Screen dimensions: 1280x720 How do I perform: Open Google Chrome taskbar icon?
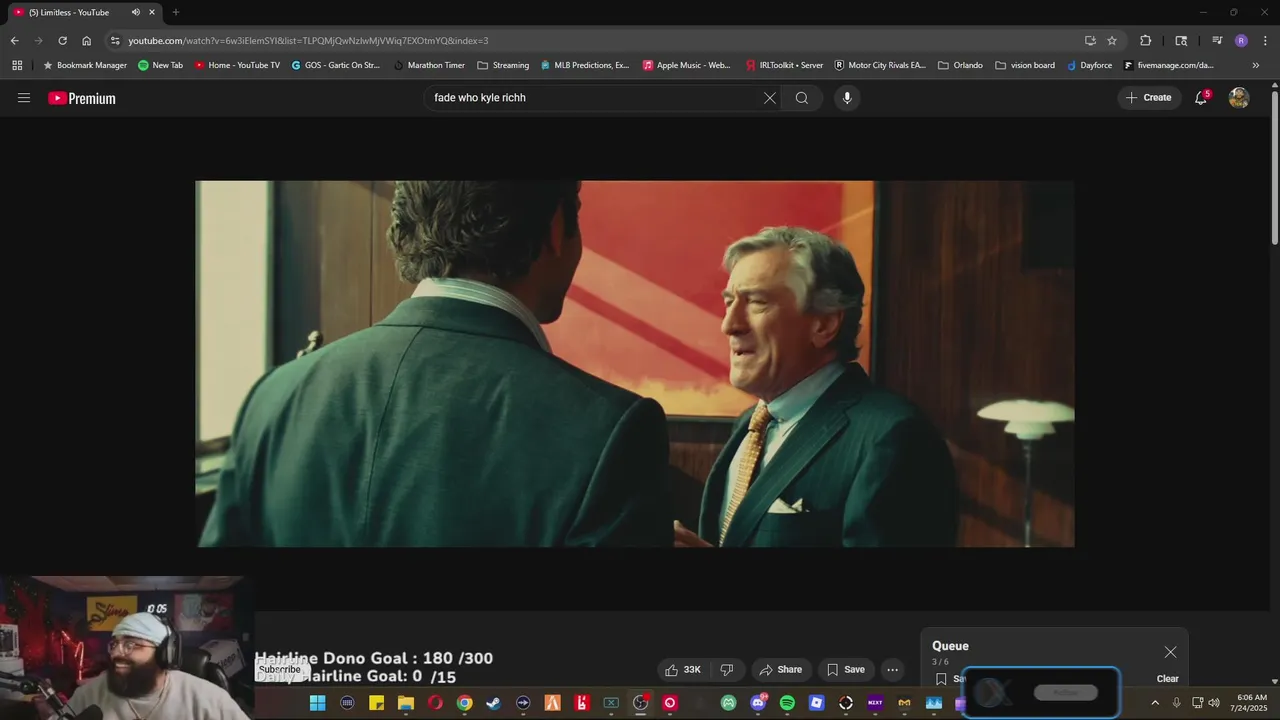pos(464,703)
